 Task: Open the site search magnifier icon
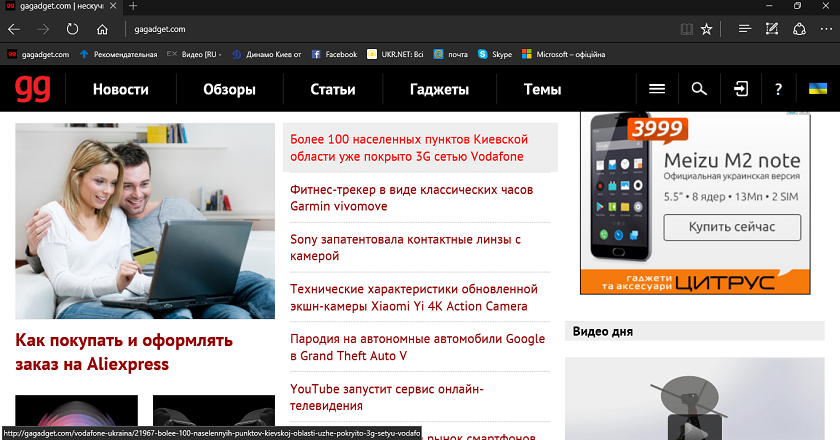[x=699, y=89]
